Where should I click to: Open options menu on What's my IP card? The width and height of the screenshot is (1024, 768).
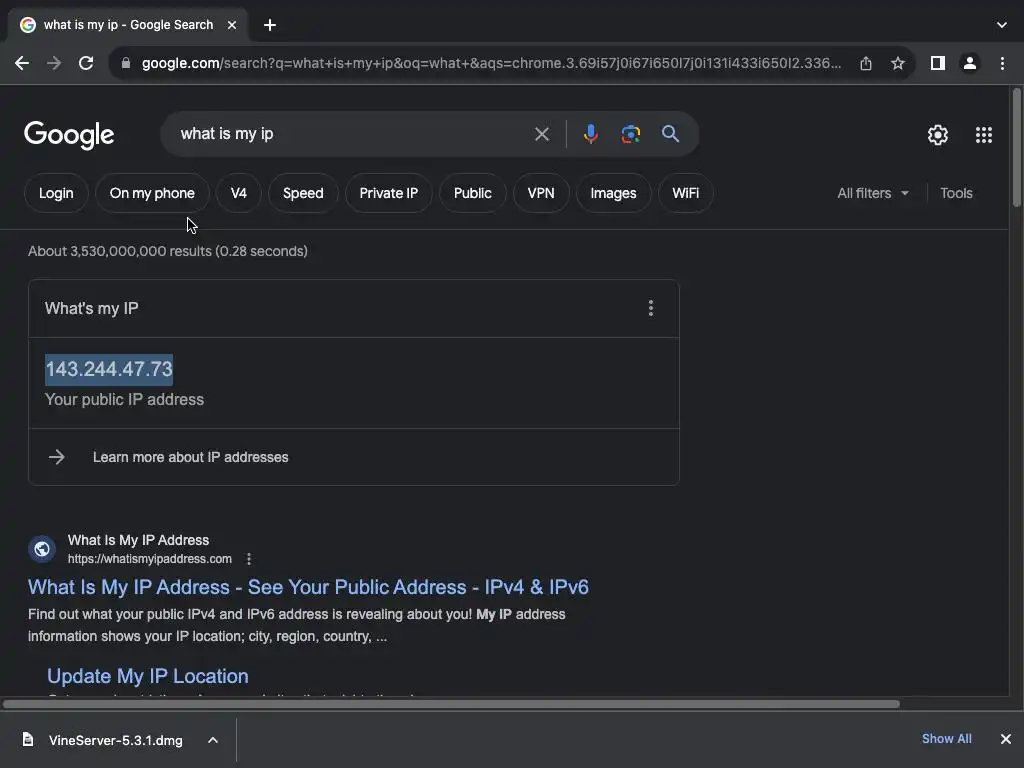pyautogui.click(x=650, y=308)
